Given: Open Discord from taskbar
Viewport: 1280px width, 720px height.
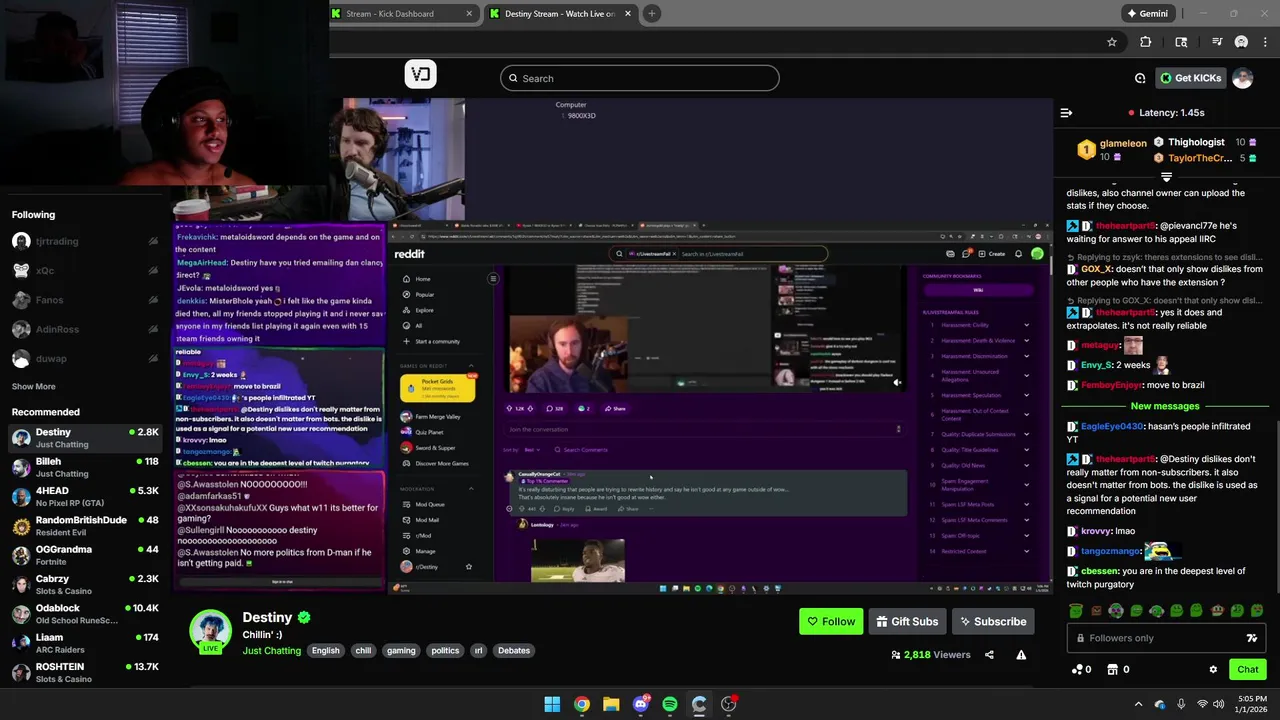Looking at the screenshot, I should click(x=641, y=704).
